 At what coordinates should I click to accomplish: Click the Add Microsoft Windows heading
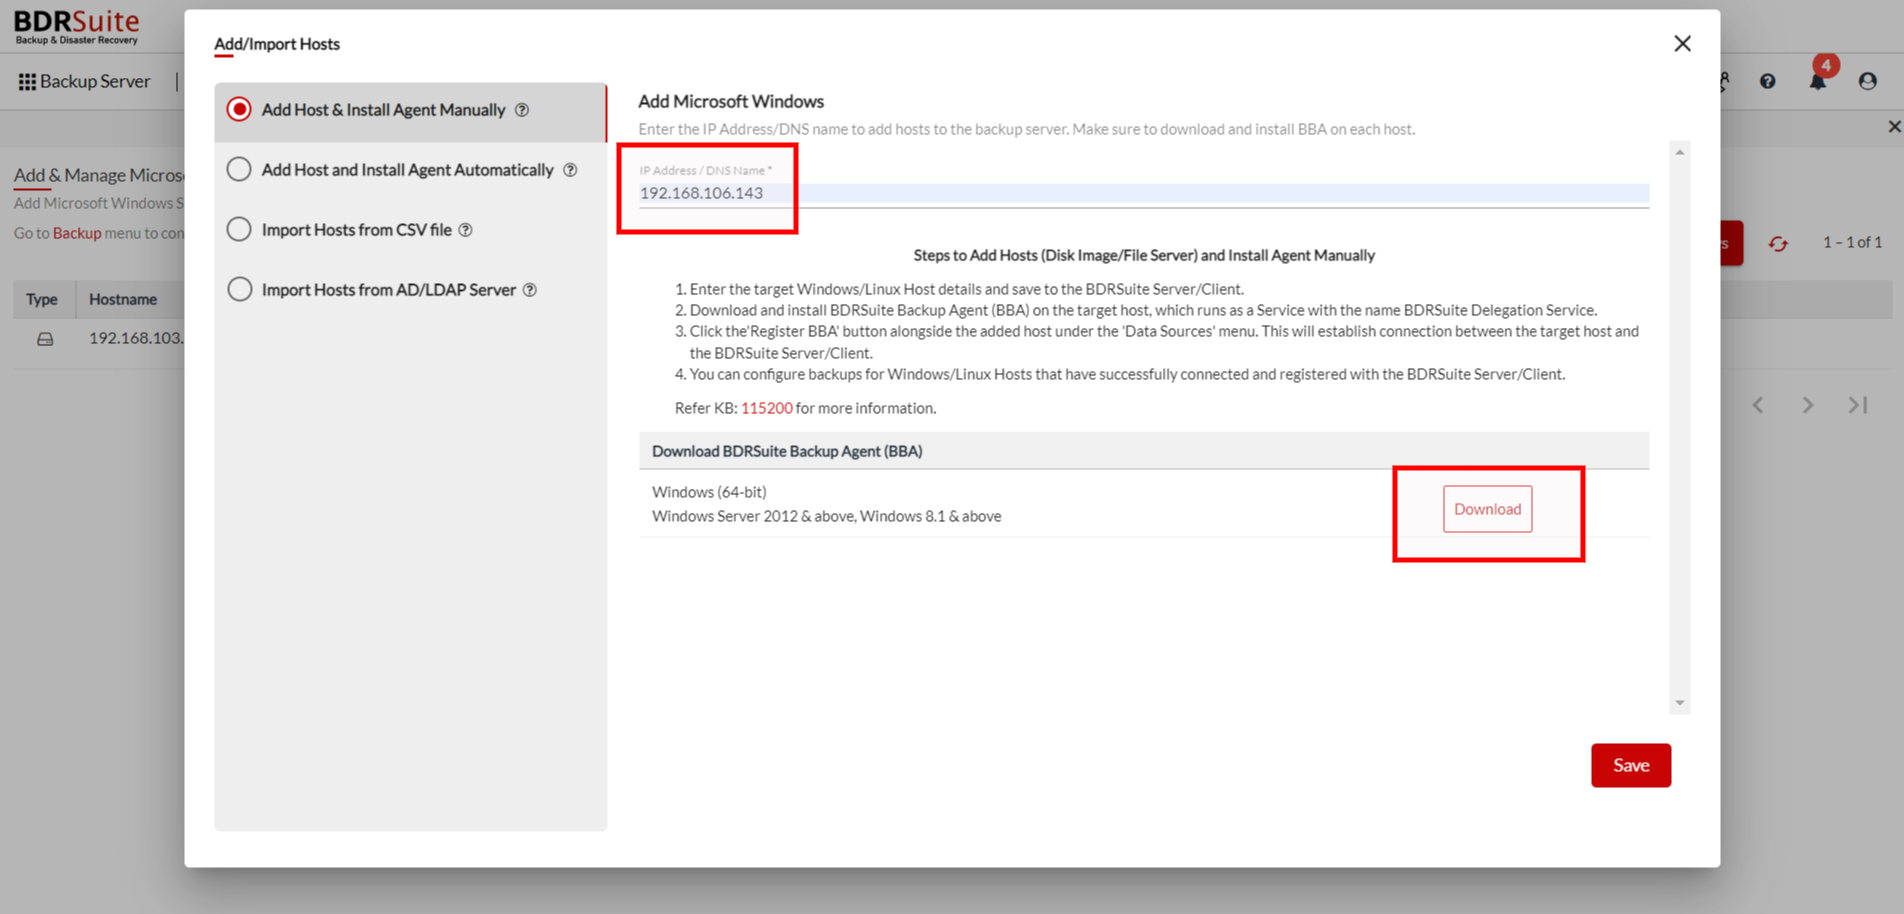point(731,101)
